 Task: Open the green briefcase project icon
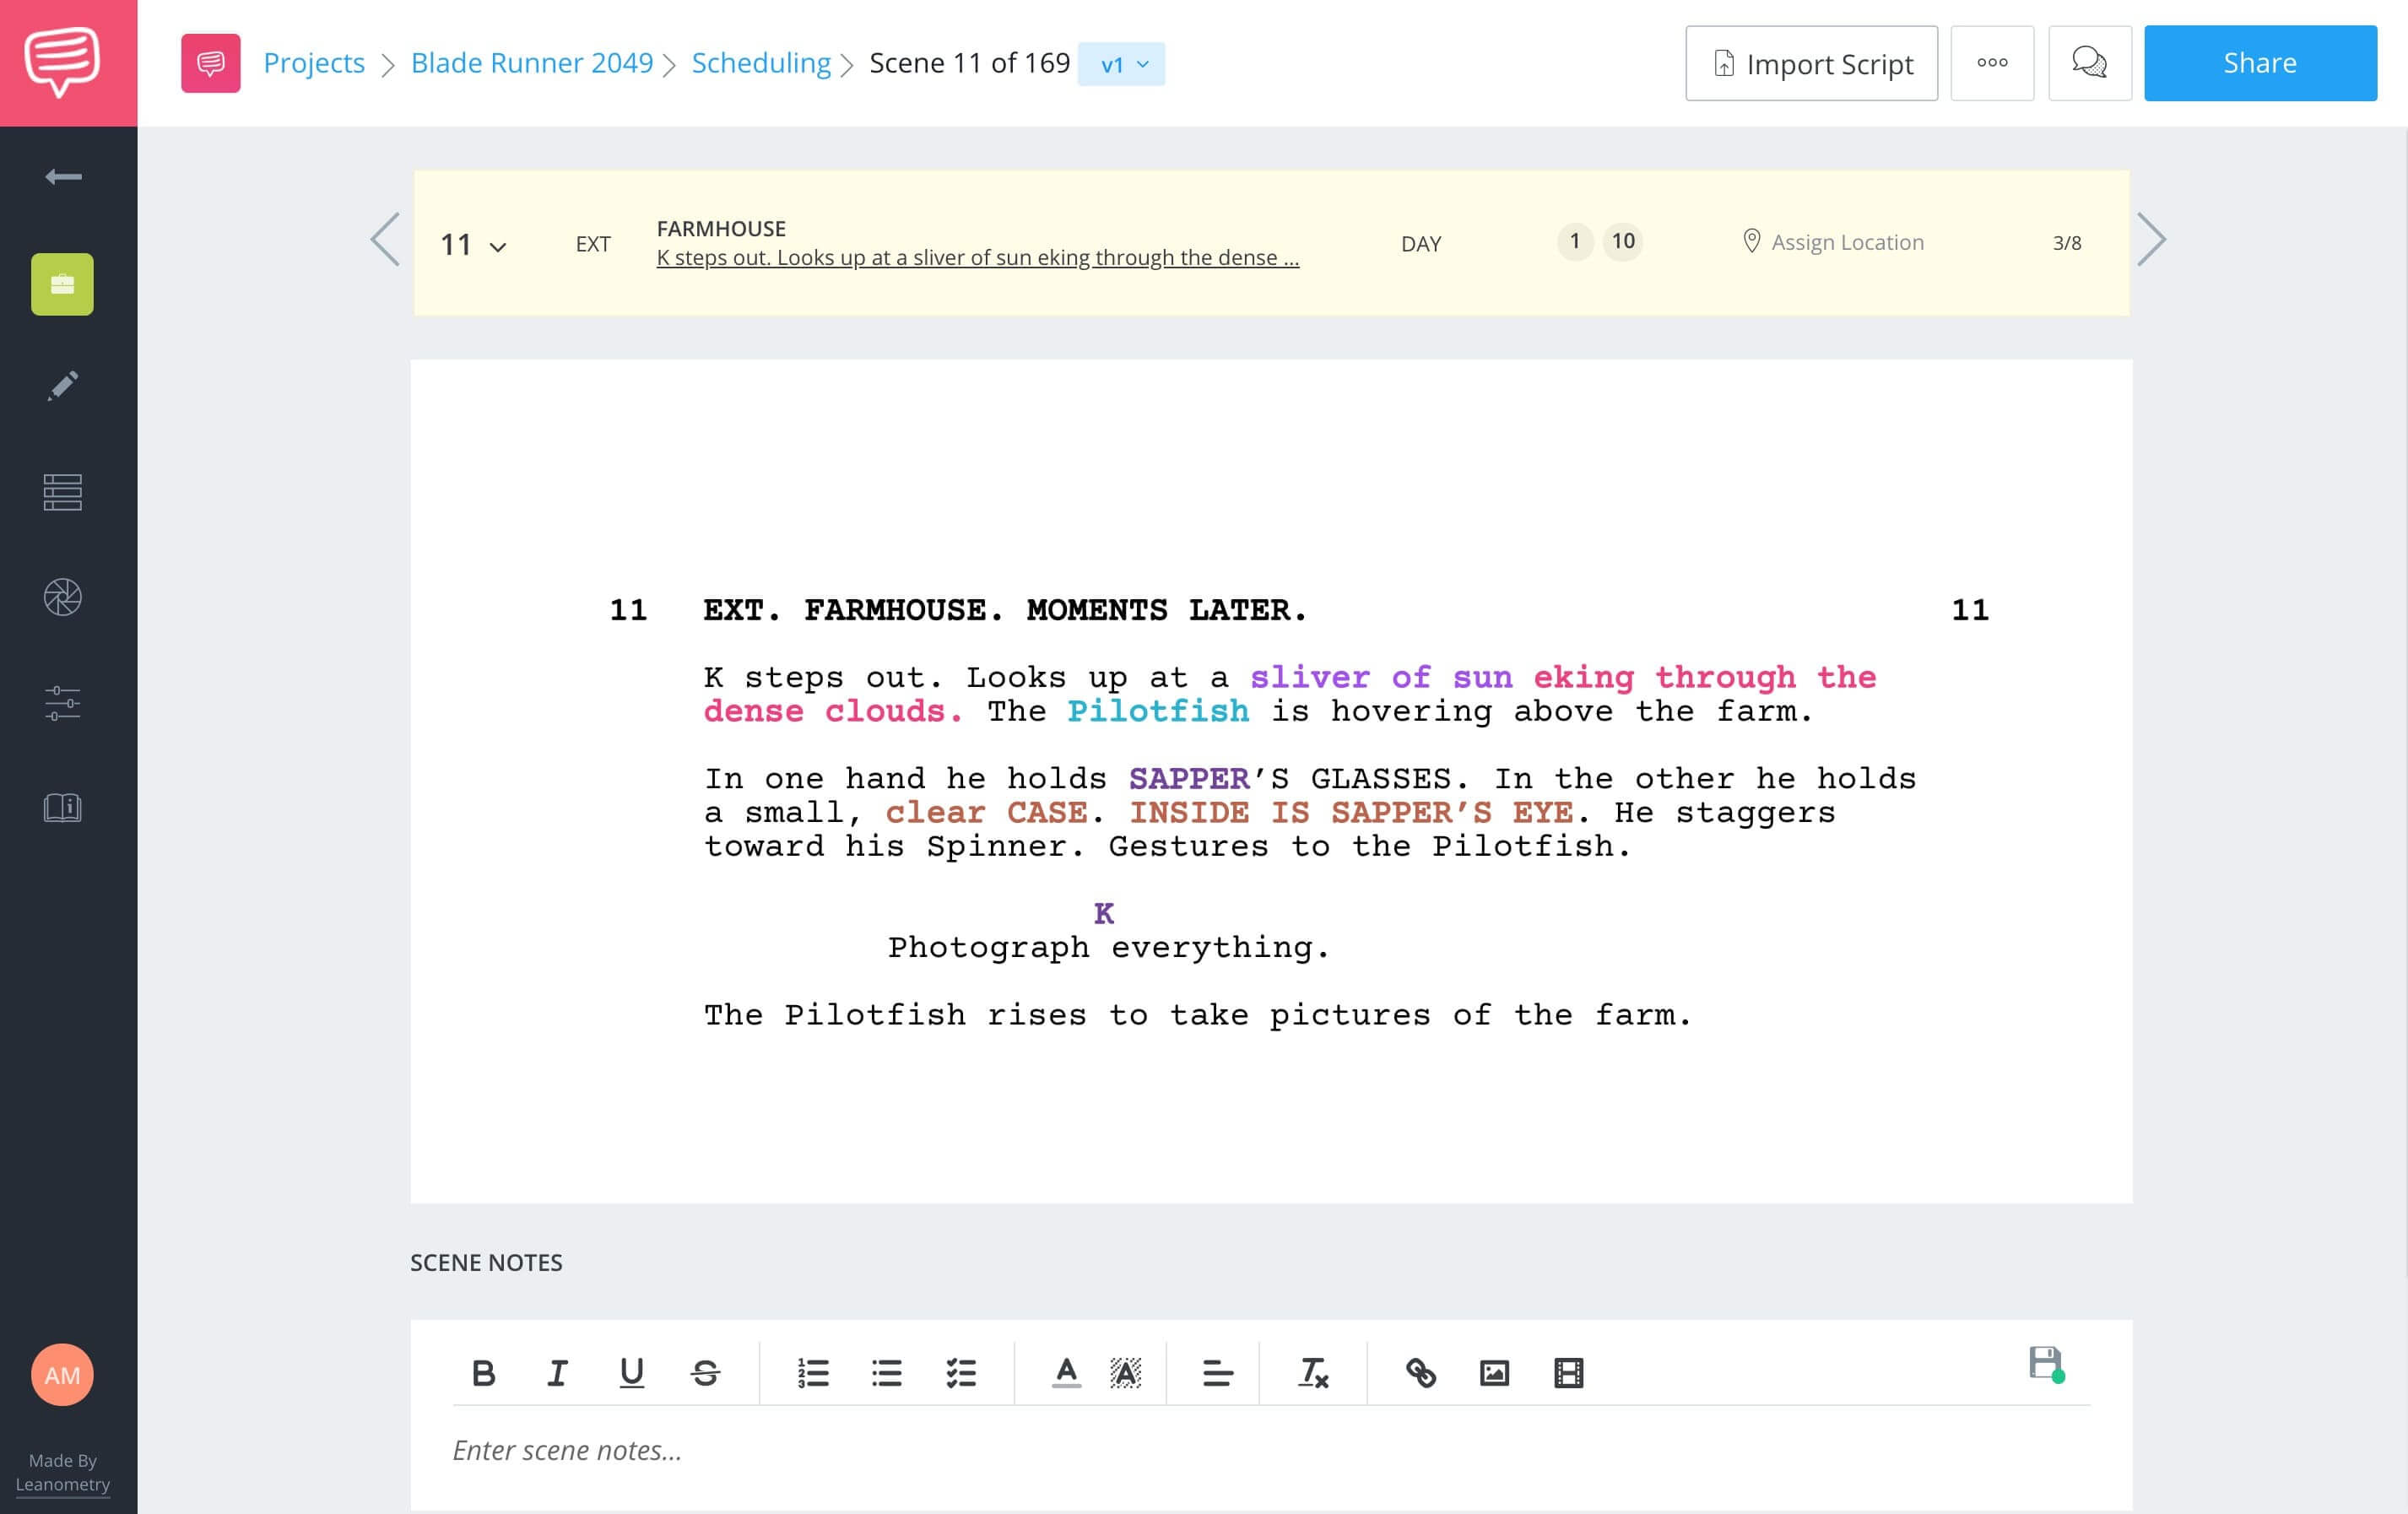coord(62,285)
